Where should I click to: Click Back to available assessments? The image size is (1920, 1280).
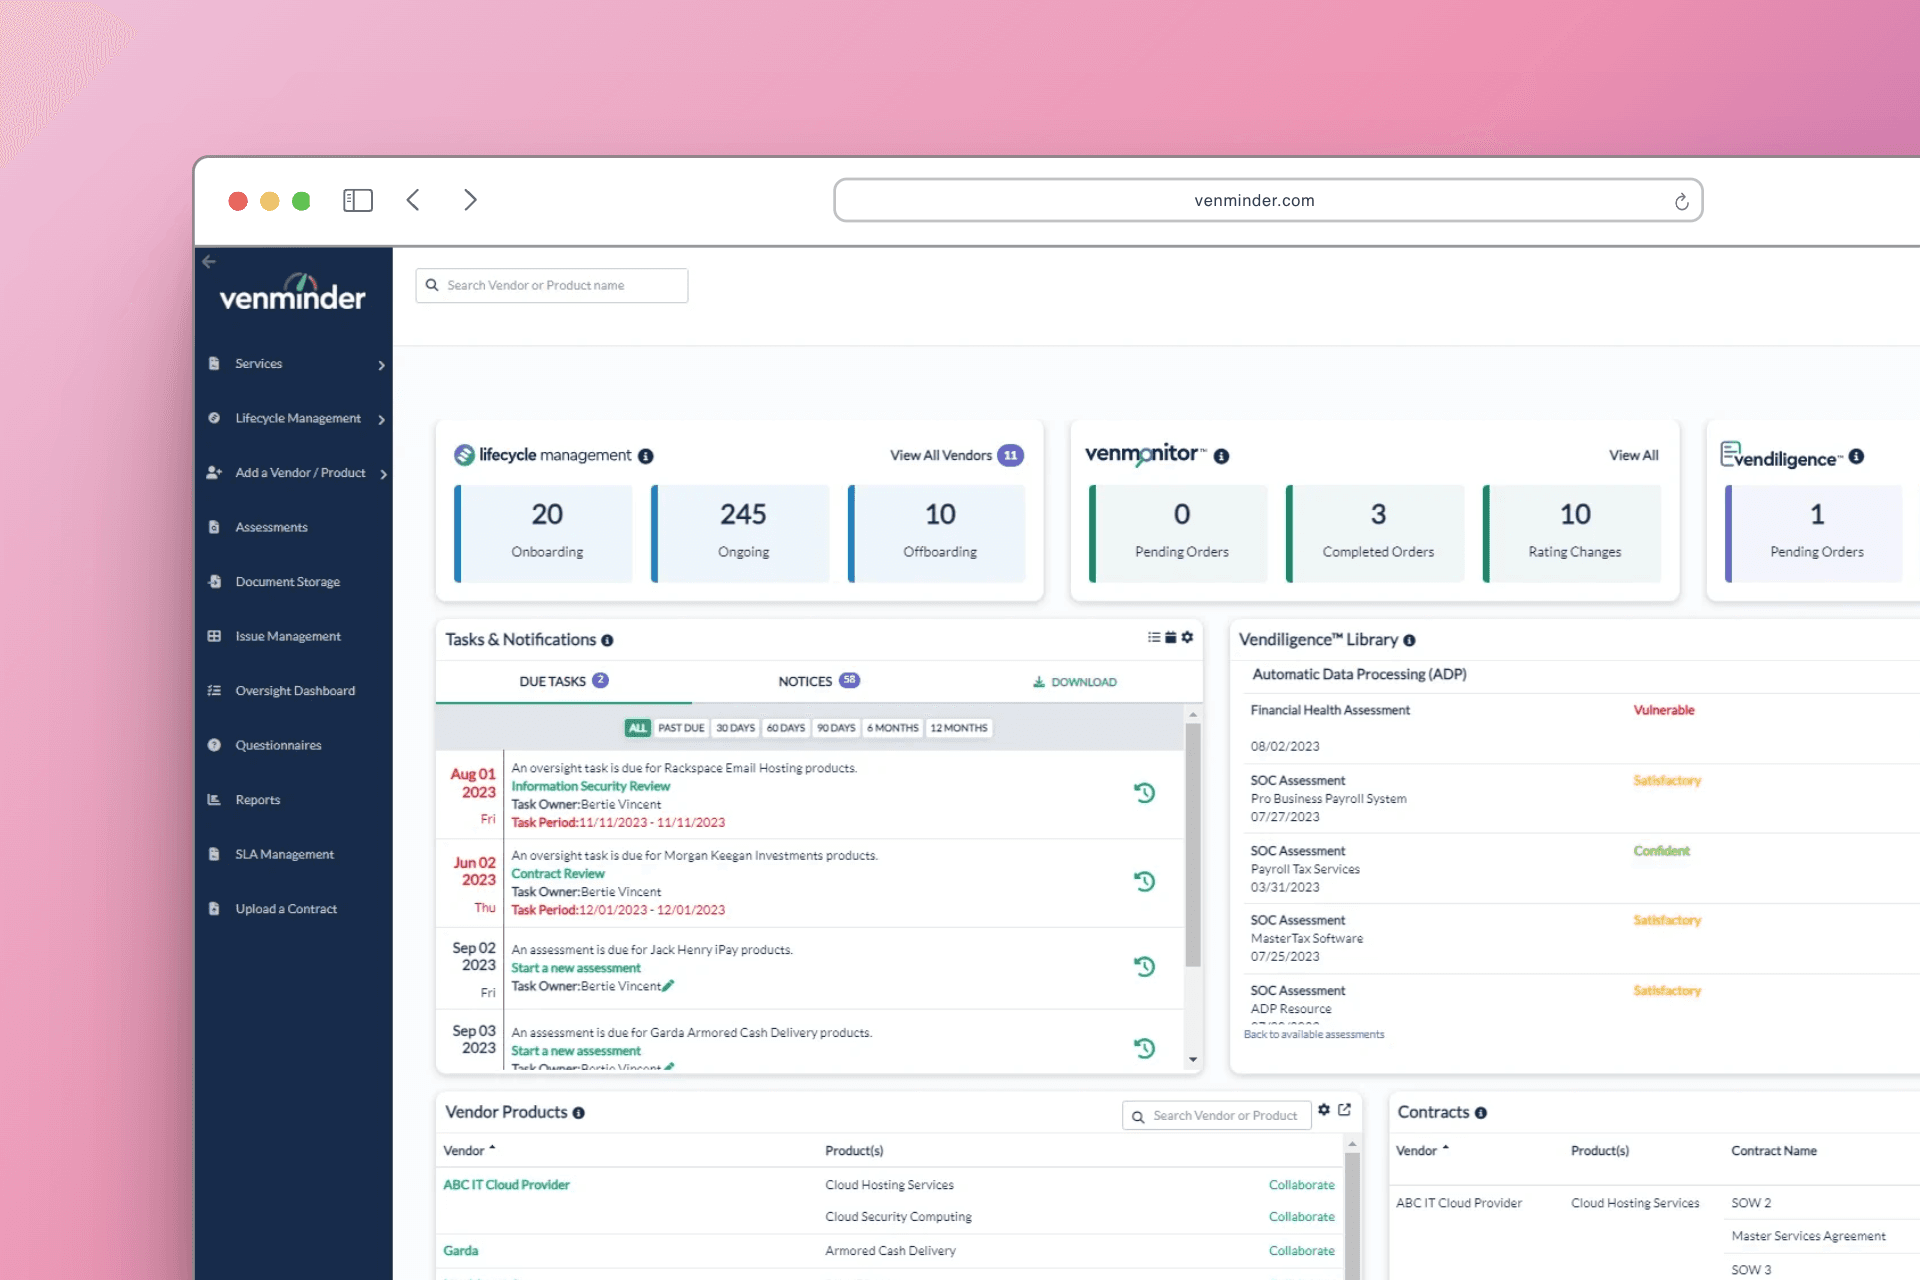point(1315,1033)
